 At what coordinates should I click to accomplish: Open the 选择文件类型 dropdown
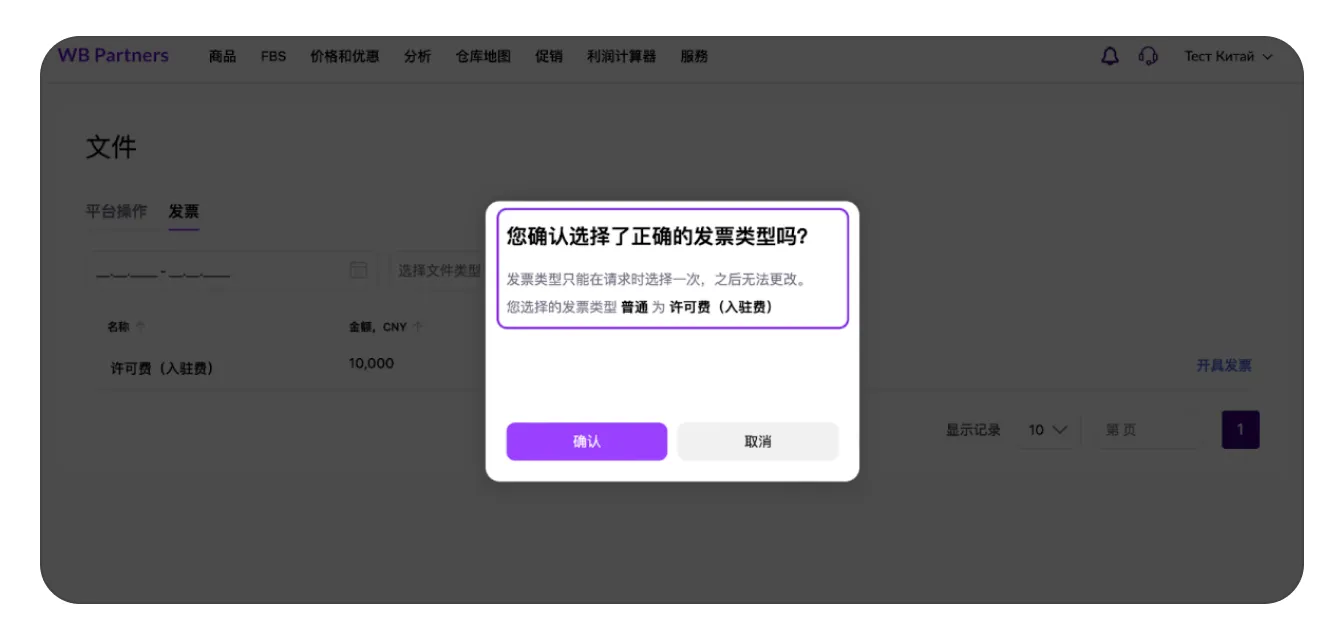click(438, 270)
